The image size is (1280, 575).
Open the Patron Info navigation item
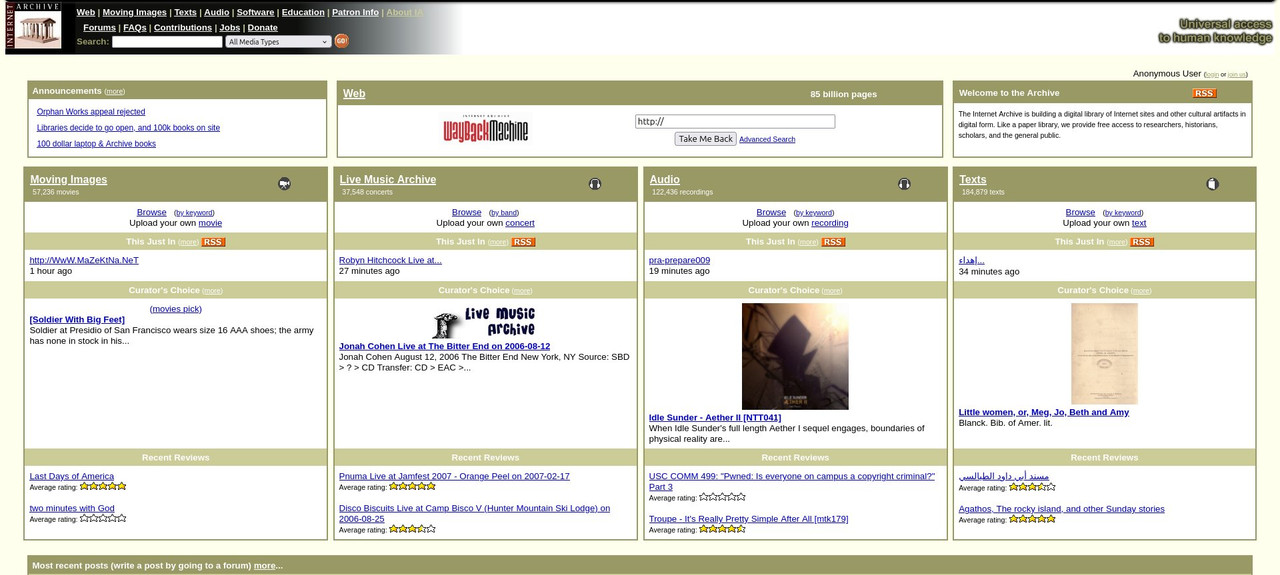[355, 12]
